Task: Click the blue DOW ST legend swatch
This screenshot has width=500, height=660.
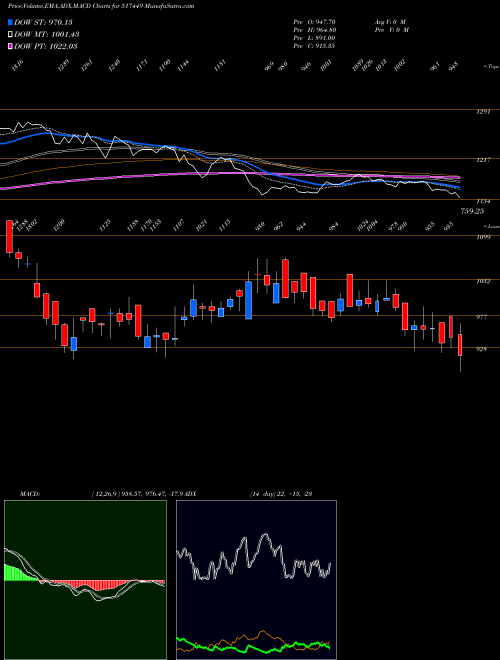Action: pos(10,22)
